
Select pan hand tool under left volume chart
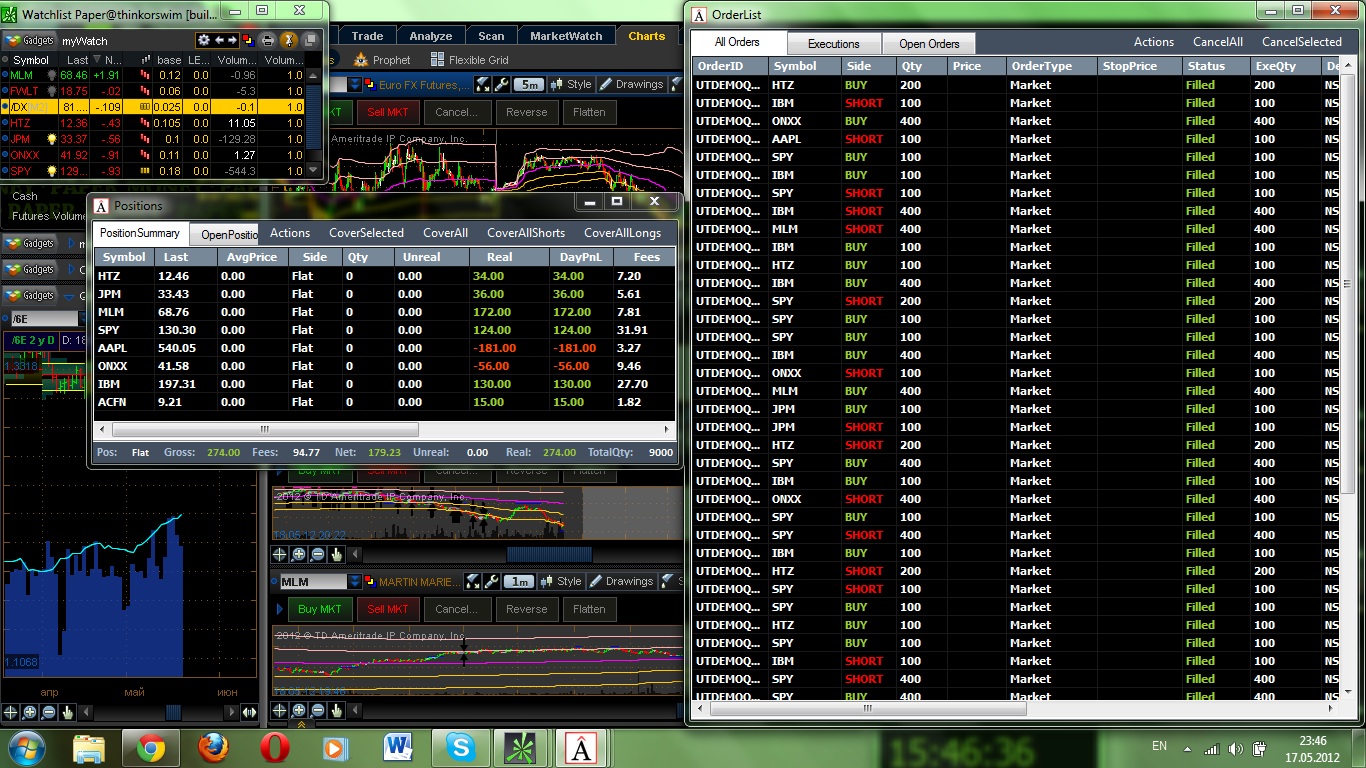(67, 712)
